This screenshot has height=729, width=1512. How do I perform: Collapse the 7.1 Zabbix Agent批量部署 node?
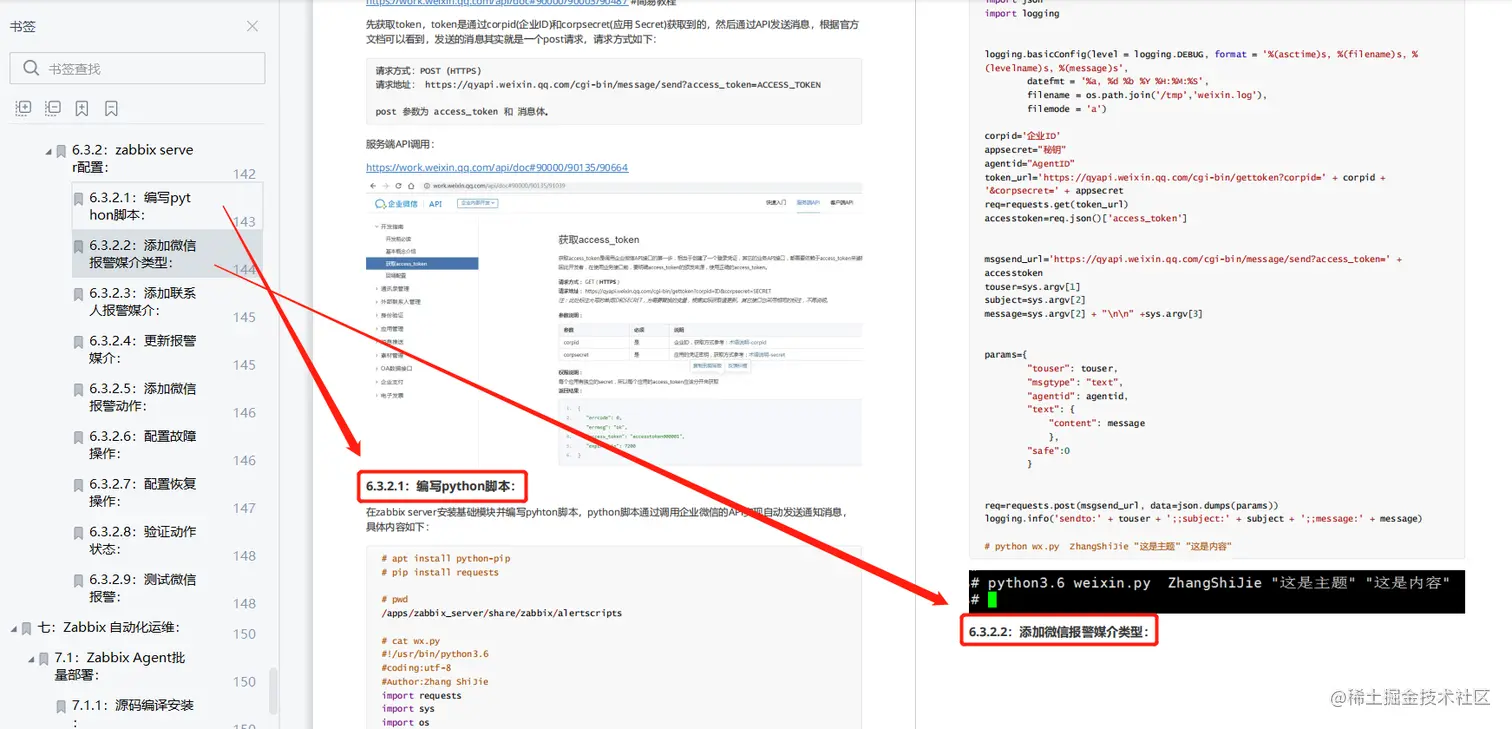pos(31,660)
